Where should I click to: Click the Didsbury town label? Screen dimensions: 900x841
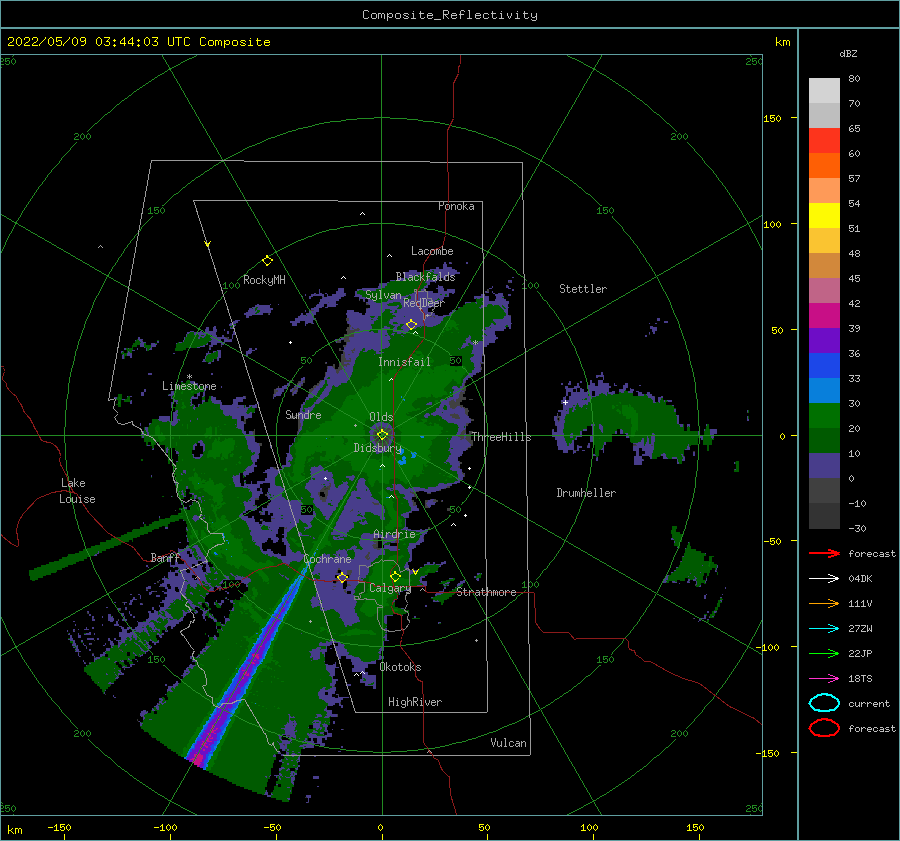click(x=378, y=448)
